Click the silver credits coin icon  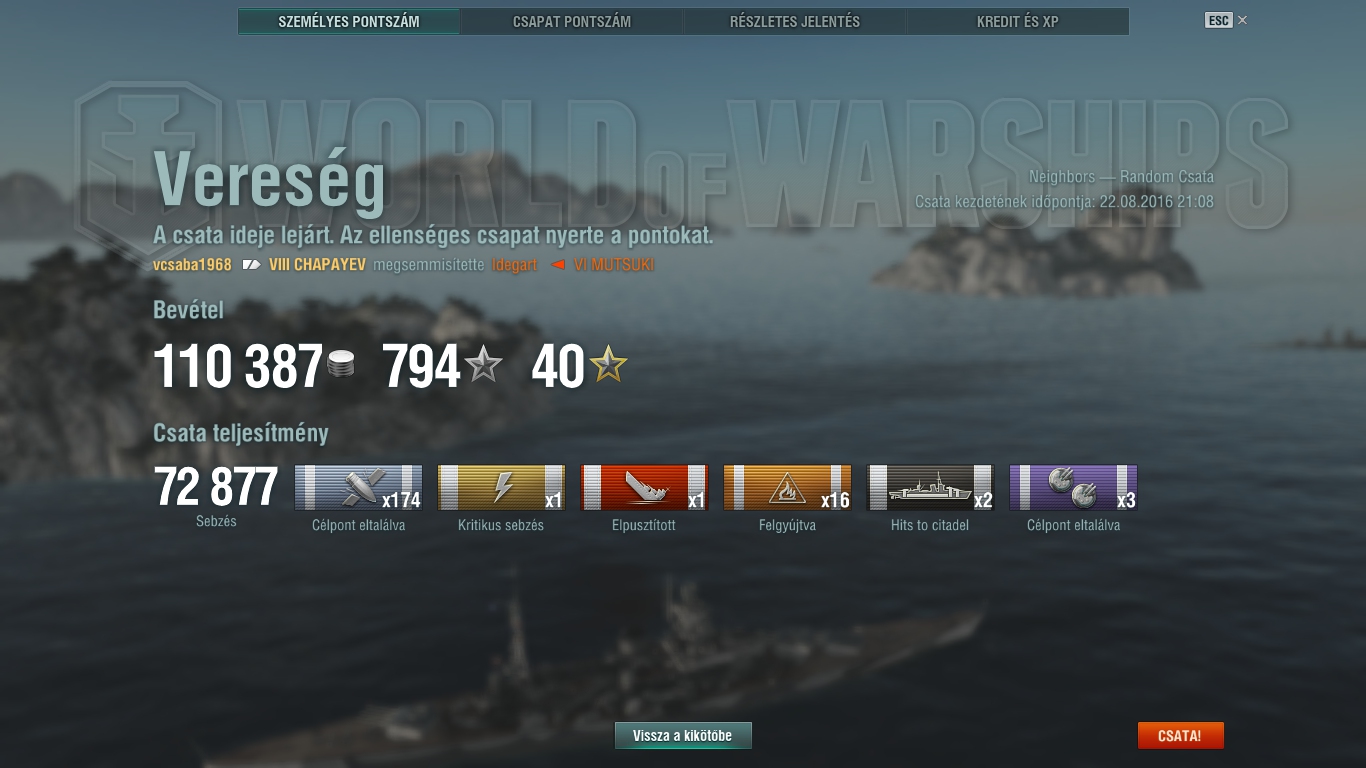coord(341,366)
